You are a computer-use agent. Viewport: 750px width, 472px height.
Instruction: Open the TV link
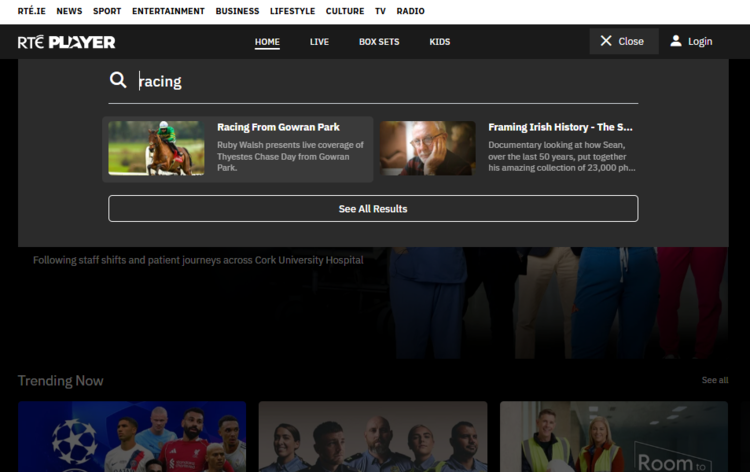click(380, 11)
